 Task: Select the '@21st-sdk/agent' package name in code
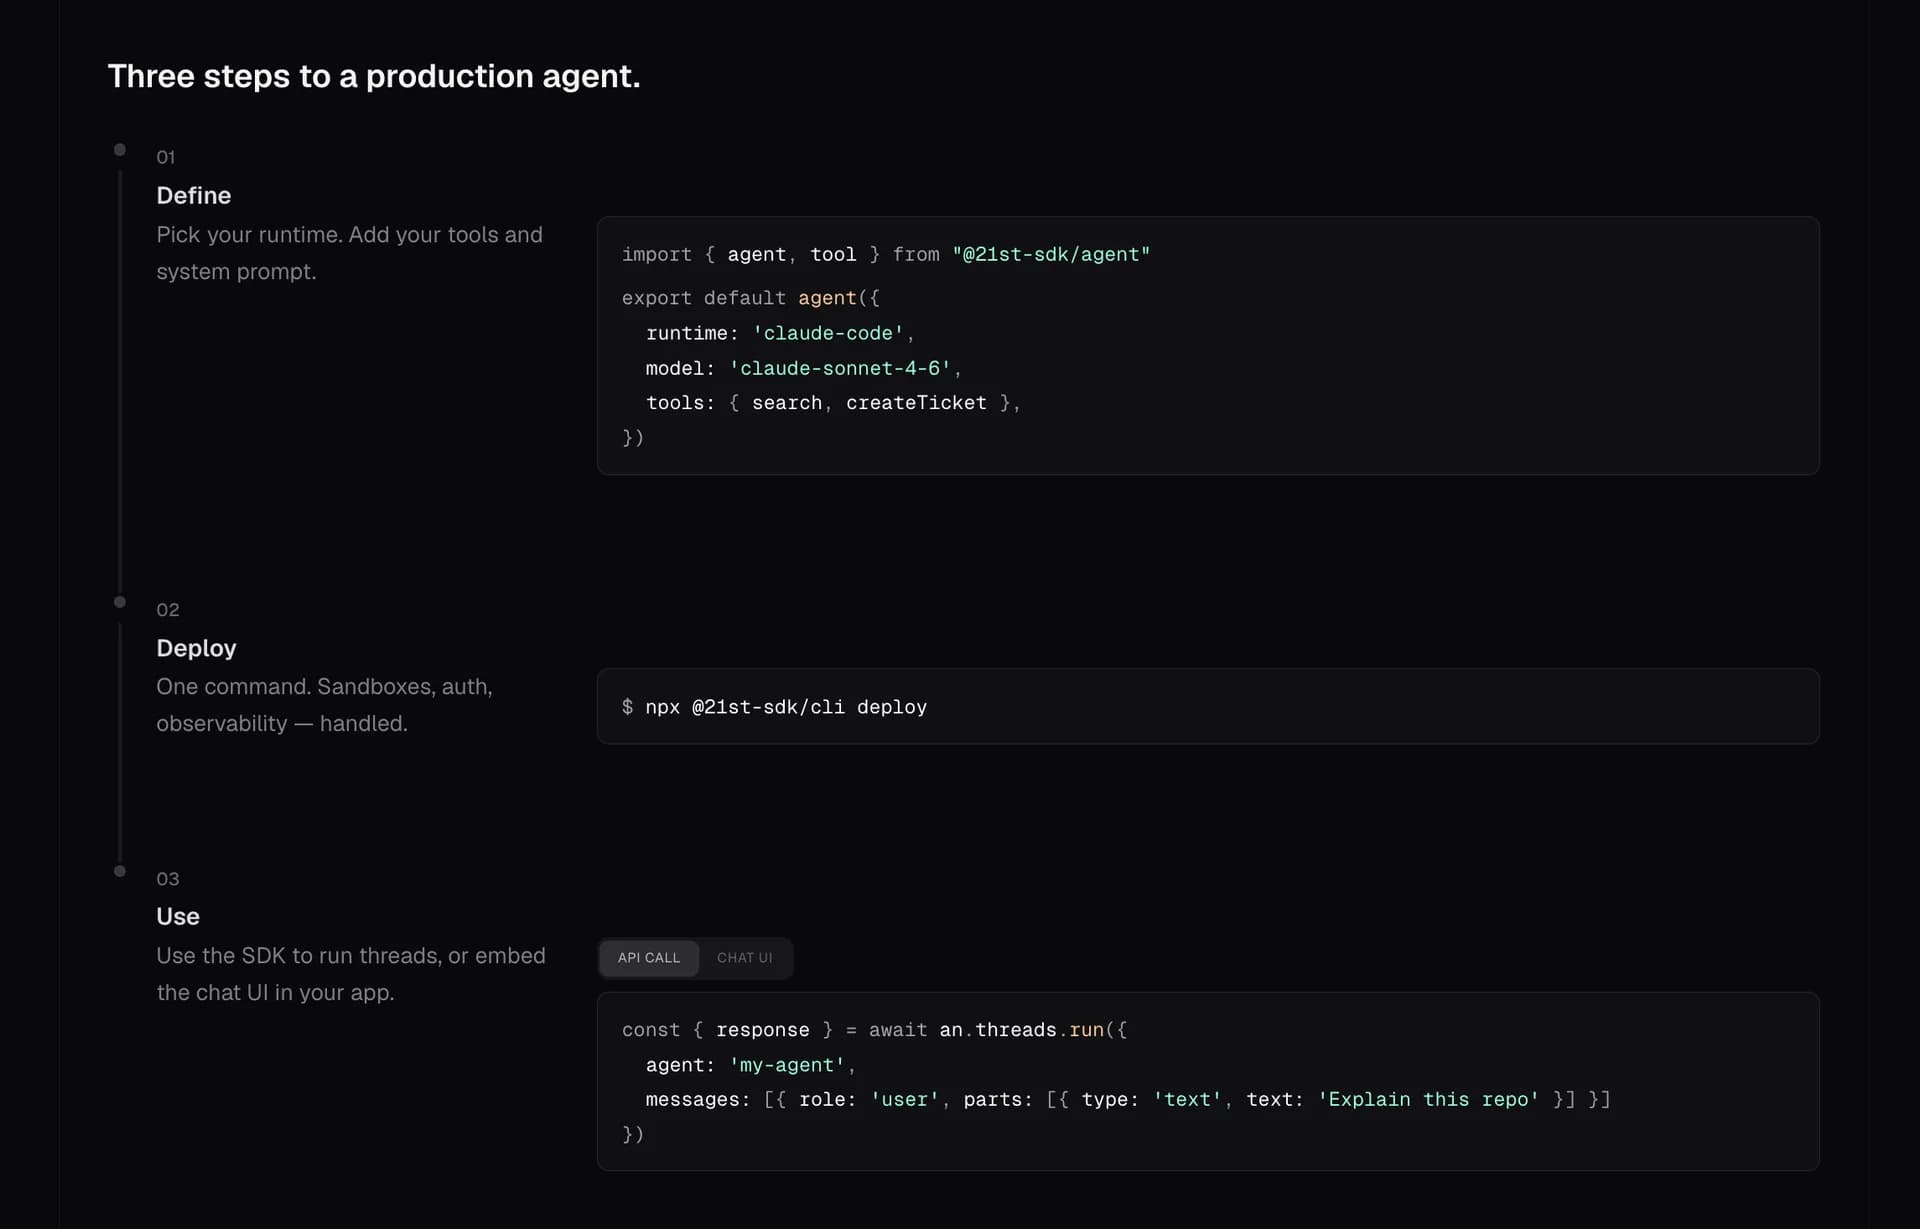coord(1051,254)
